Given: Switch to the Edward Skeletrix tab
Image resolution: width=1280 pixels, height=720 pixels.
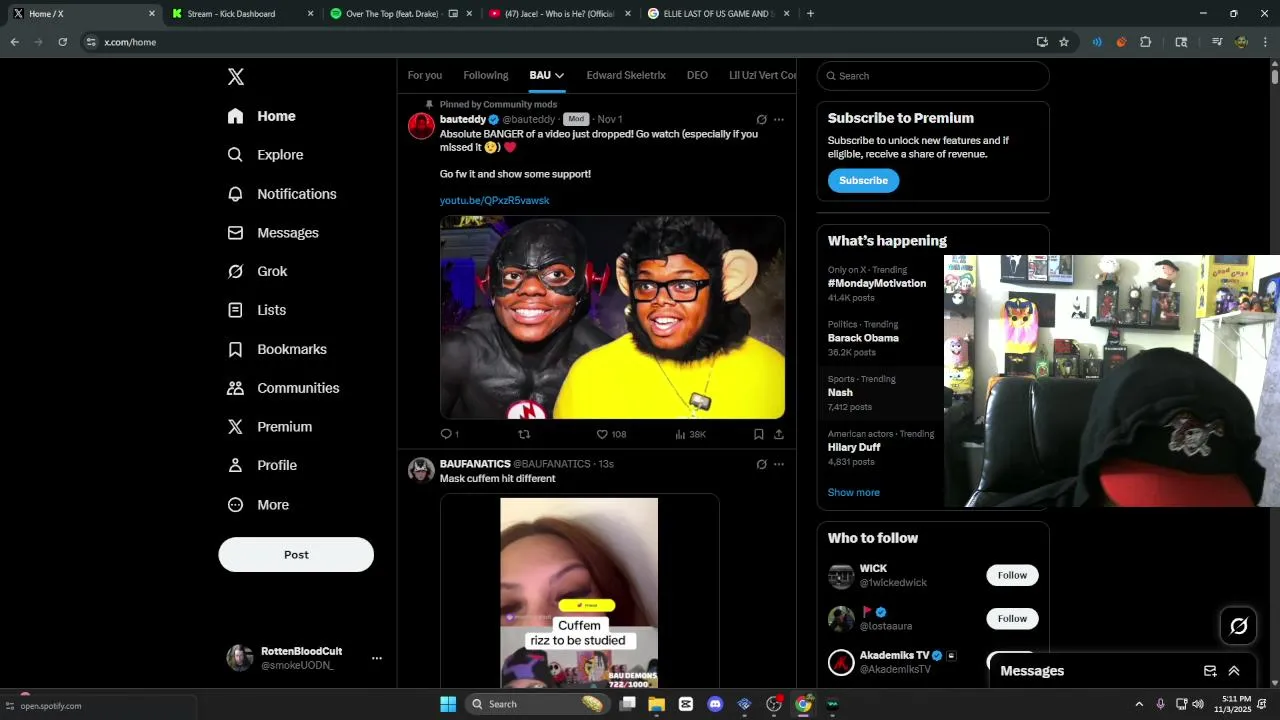Looking at the screenshot, I should pos(626,75).
